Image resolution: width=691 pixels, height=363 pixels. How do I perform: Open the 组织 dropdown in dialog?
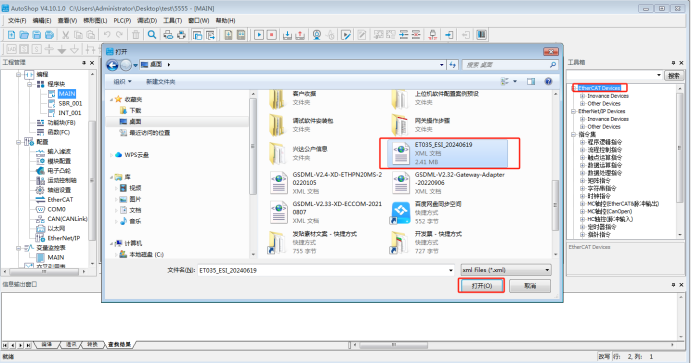122,81
